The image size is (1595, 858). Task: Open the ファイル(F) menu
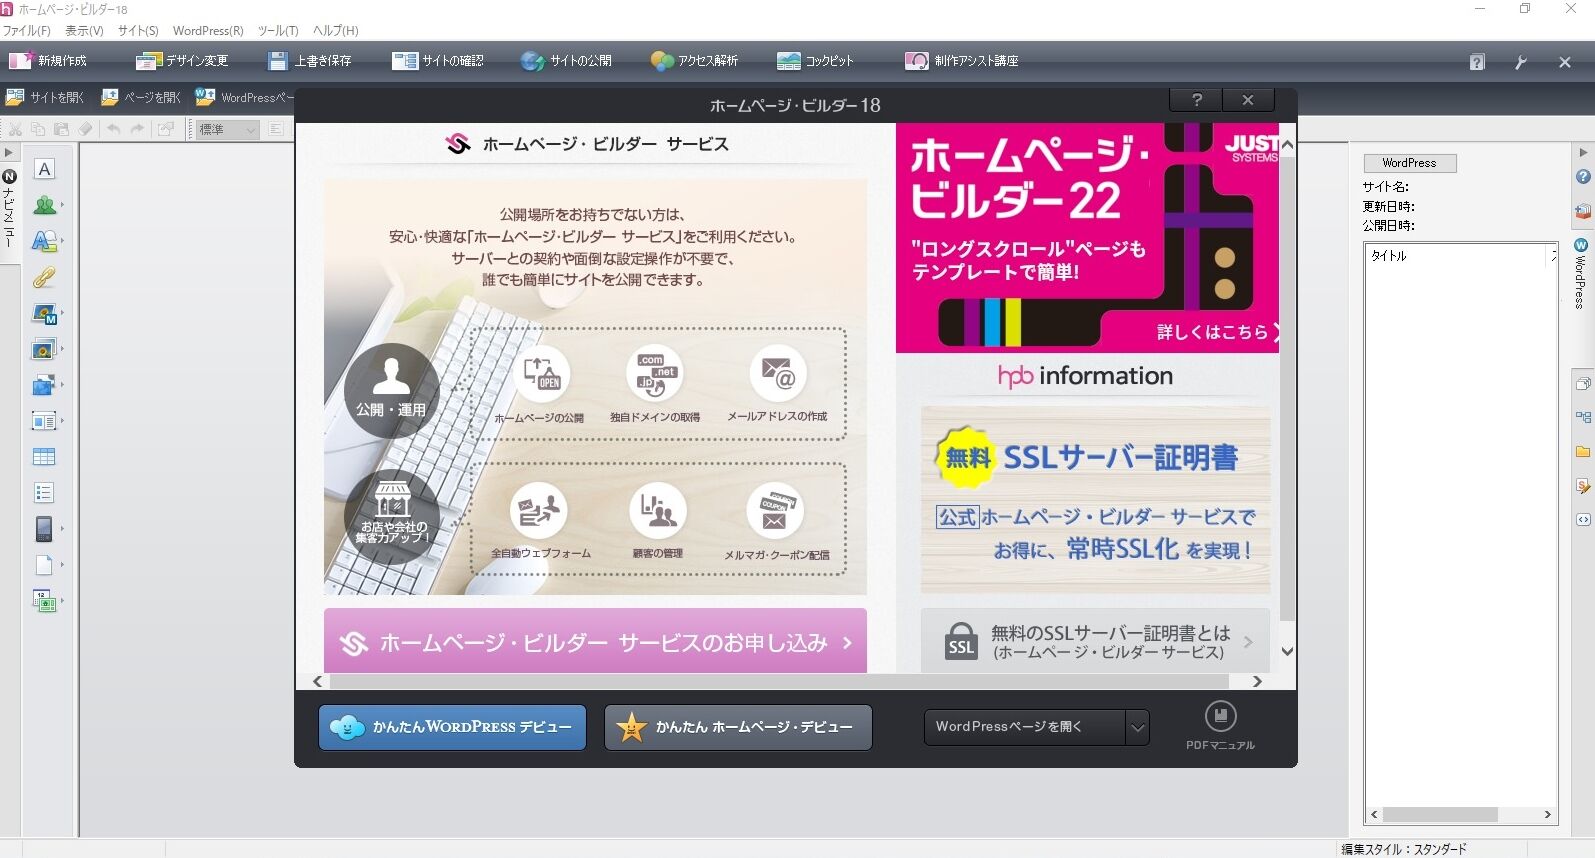point(27,31)
